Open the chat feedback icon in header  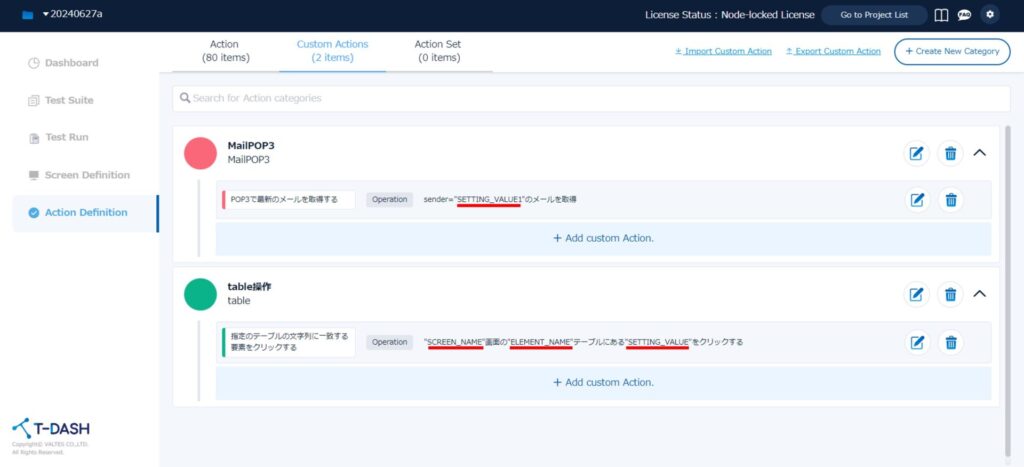point(964,15)
